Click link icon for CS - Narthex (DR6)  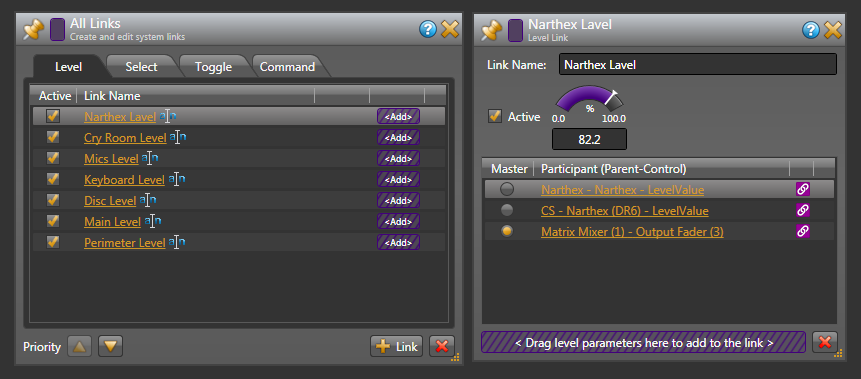tap(803, 210)
